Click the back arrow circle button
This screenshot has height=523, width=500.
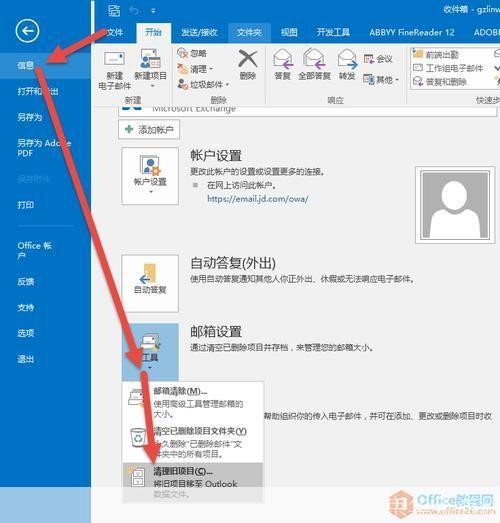click(x=27, y=31)
